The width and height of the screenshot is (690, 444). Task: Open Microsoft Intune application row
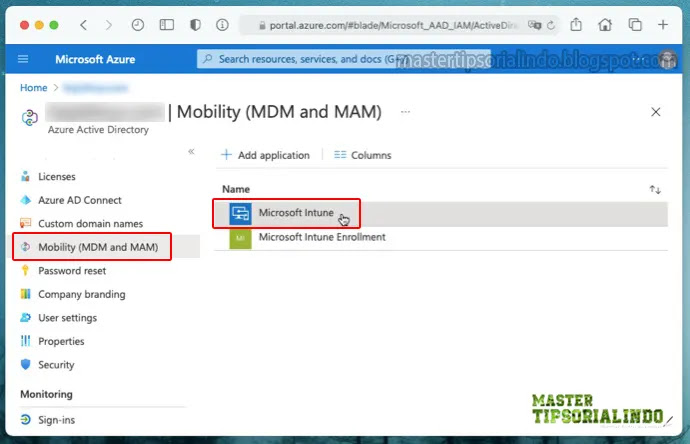[x=440, y=214]
